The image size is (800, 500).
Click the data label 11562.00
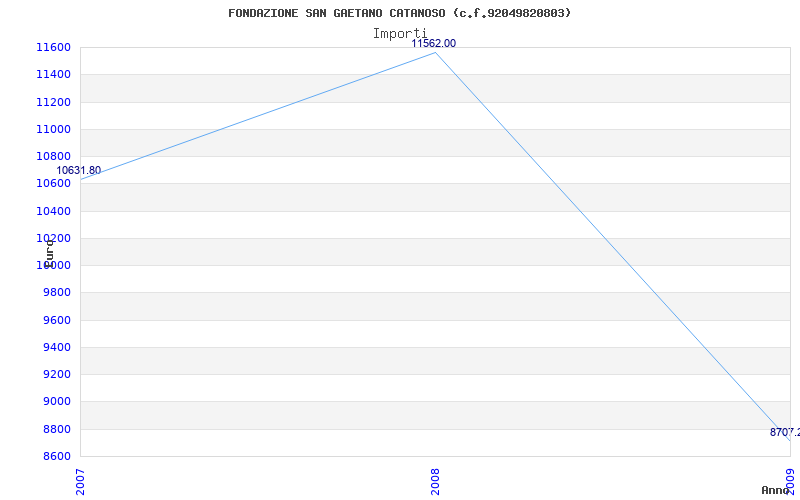point(434,44)
